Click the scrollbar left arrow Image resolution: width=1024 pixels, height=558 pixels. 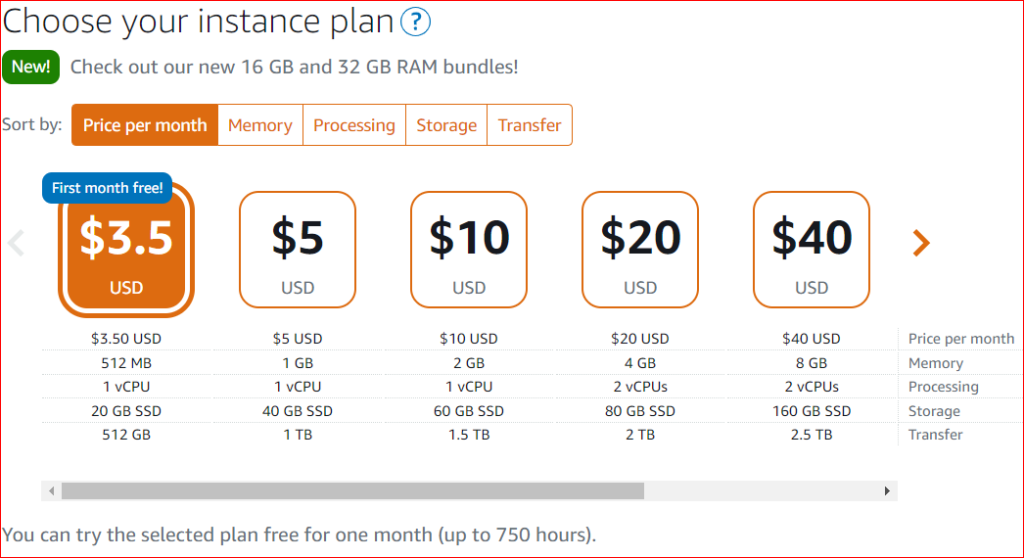tap(51, 491)
